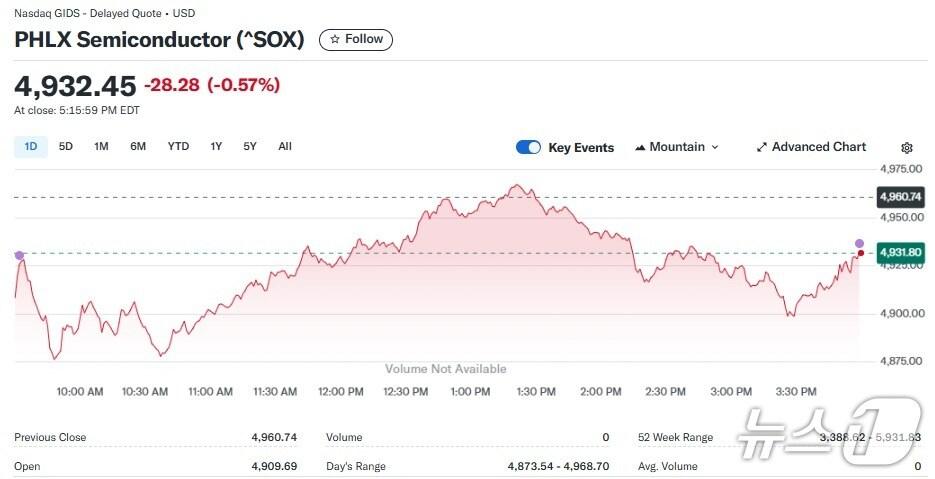The width and height of the screenshot is (935, 479).
Task: Click the 4,960.74 previous close price label
Action: coord(898,197)
